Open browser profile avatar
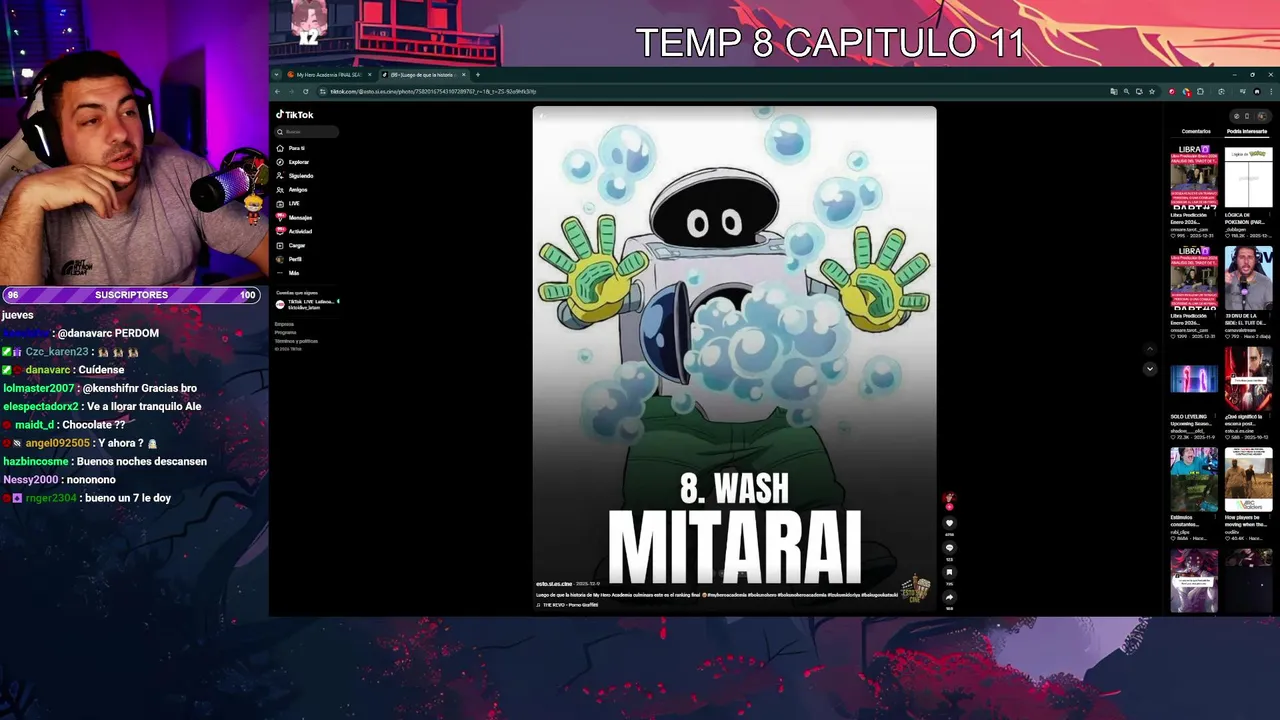The height and width of the screenshot is (720, 1280). pos(1257,91)
